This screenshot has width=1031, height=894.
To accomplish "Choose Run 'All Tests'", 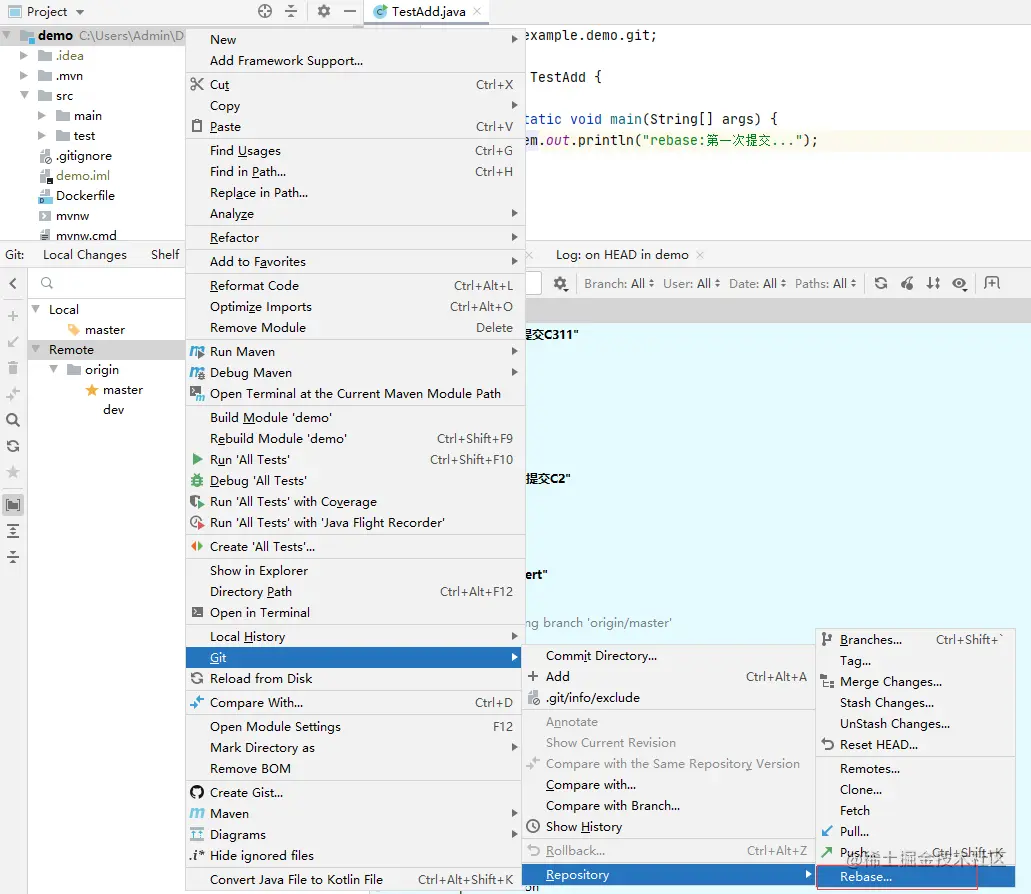I will pyautogui.click(x=354, y=459).
